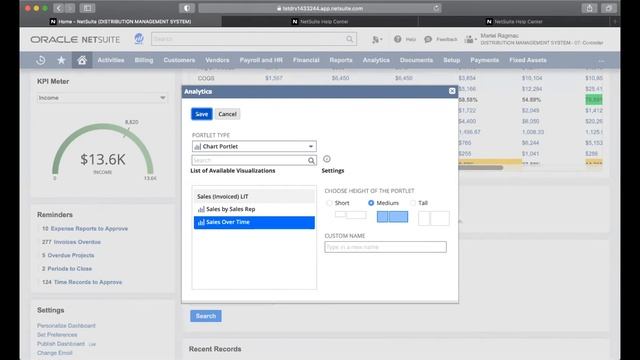Open the Vendors menu
640x360 pixels.
(217, 60)
